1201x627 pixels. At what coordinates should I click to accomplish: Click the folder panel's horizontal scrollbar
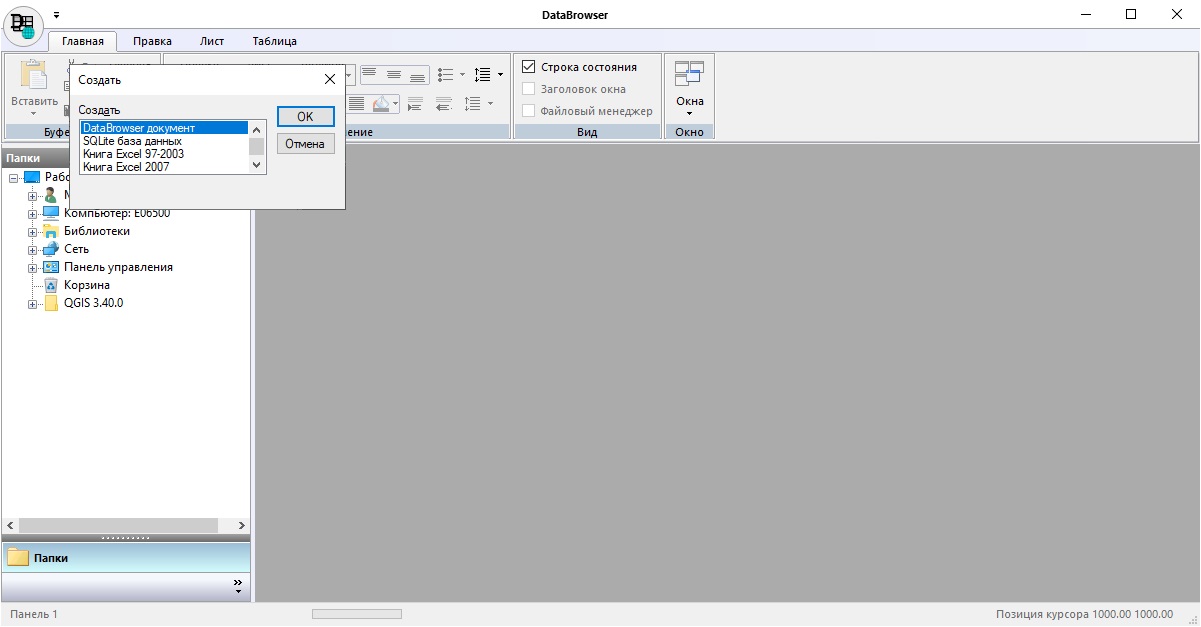click(117, 525)
